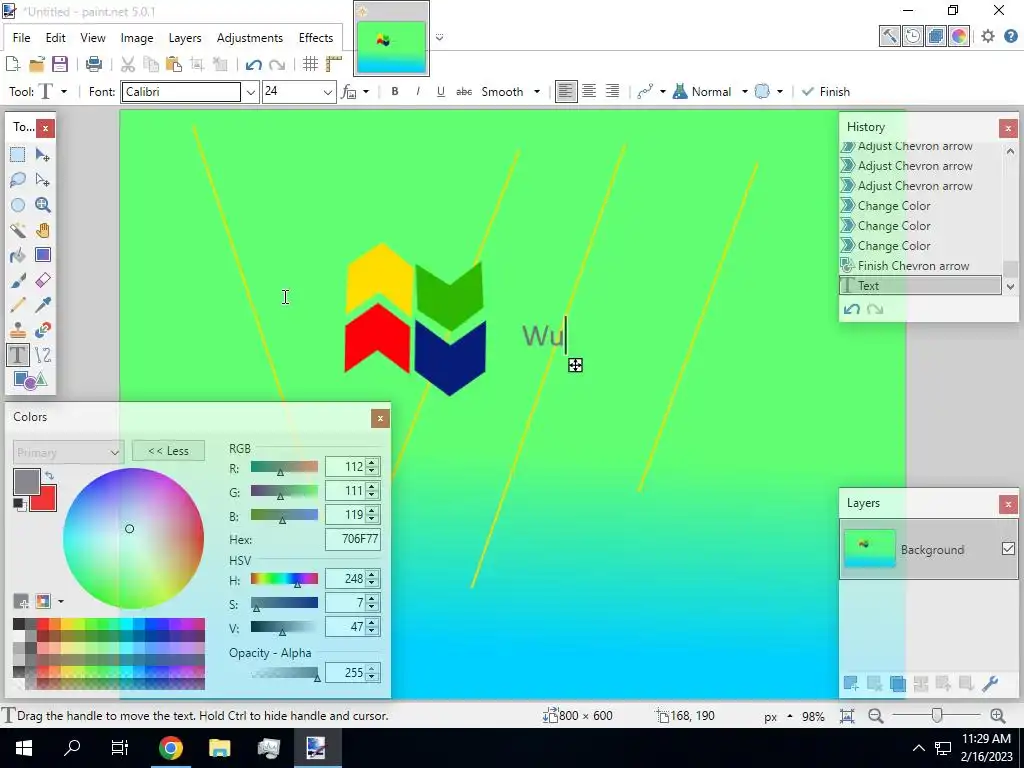Screen dimensions: 1024x768
Task: Select the Pencil tool
Action: point(18,305)
